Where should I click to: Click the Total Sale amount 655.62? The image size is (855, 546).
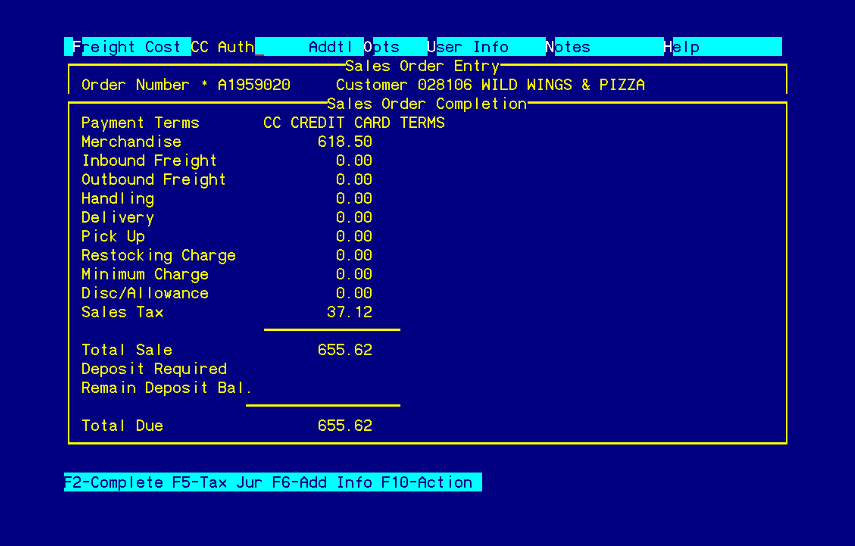[x=345, y=350]
